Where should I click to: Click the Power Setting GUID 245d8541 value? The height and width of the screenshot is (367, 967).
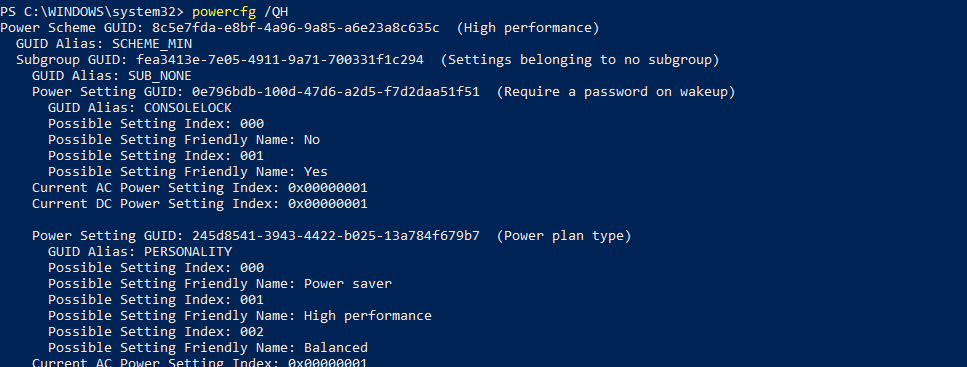point(336,236)
